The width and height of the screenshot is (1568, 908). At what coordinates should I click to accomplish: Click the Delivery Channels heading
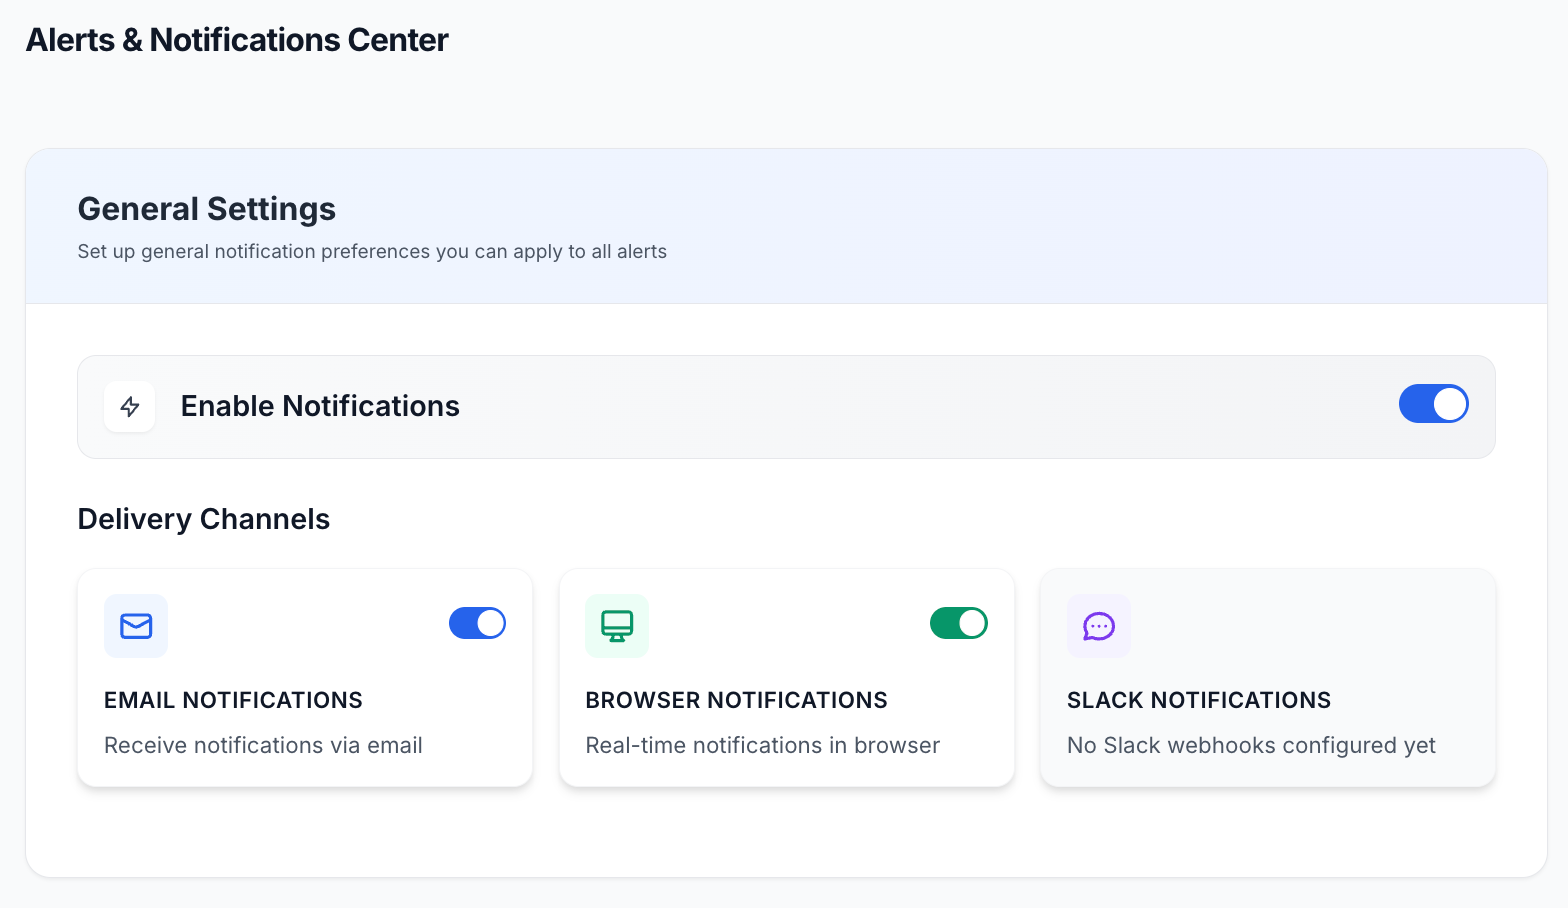click(204, 519)
